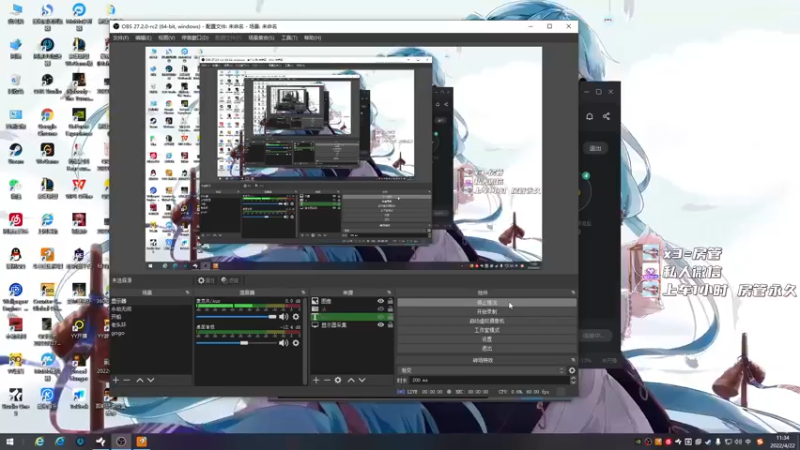Image resolution: width=800 pixels, height=450 pixels.
Task: Open Google Chrome desktop shortcut
Action: (x=47, y=121)
